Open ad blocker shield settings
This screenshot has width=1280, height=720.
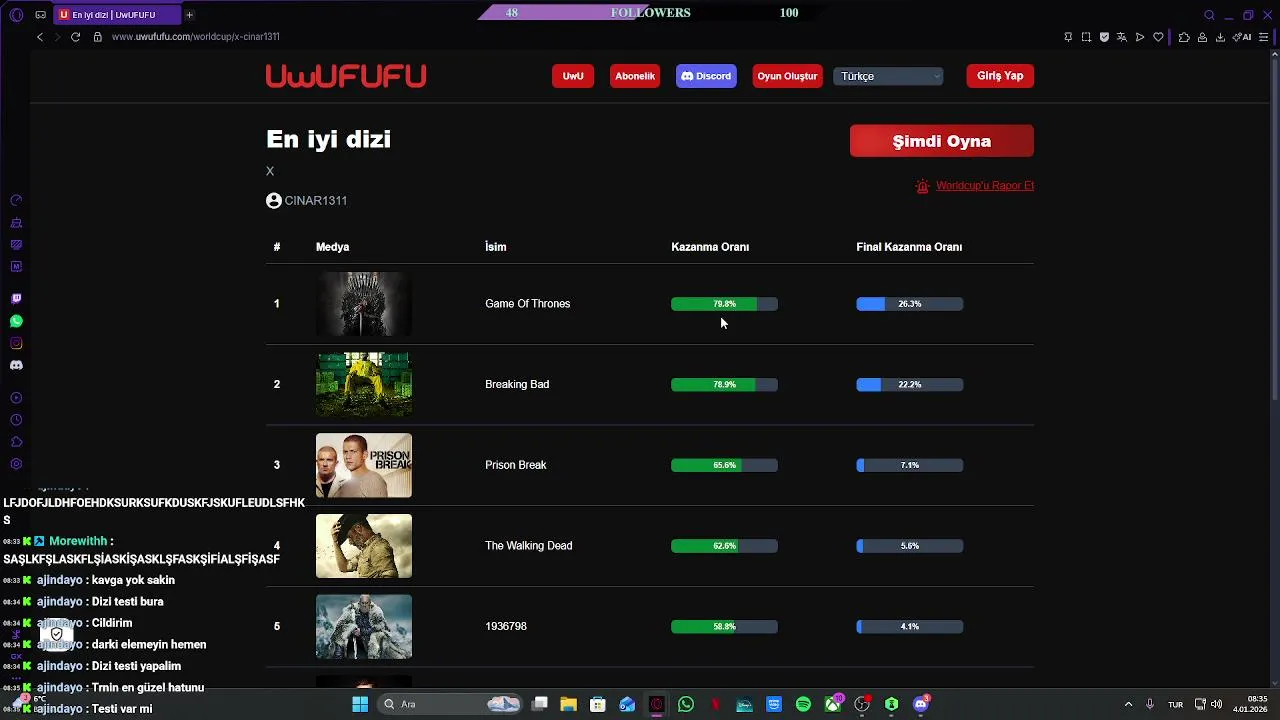[x=1104, y=37]
